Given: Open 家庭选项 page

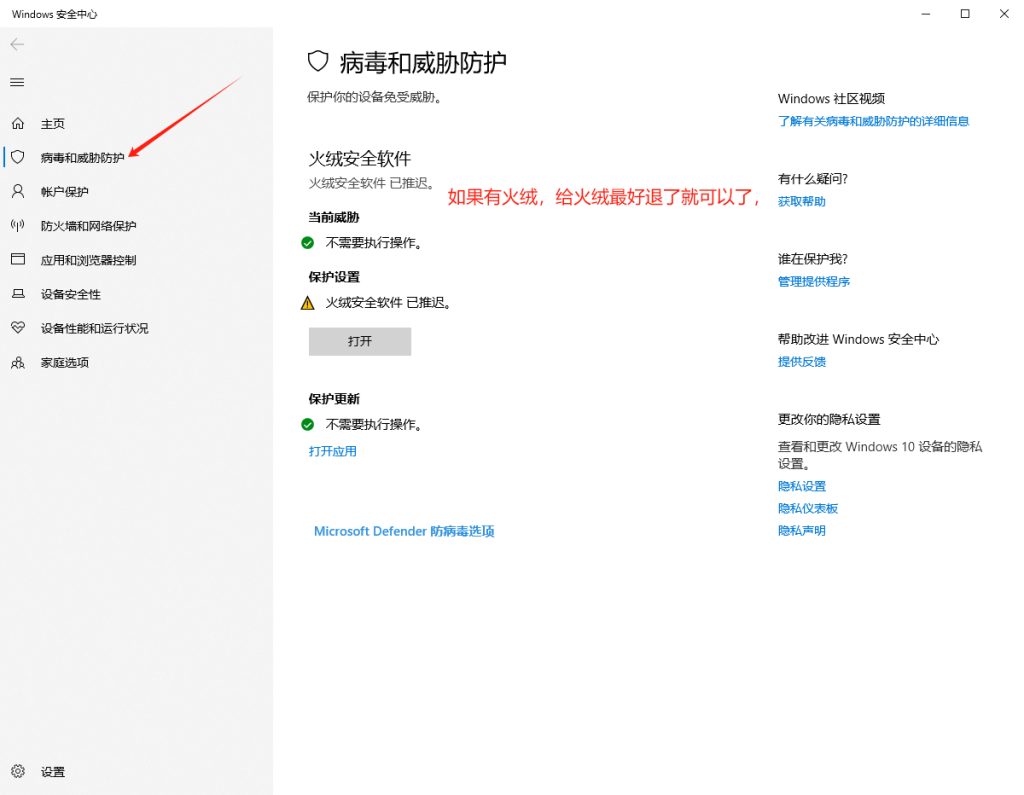Looking at the screenshot, I should (65, 363).
